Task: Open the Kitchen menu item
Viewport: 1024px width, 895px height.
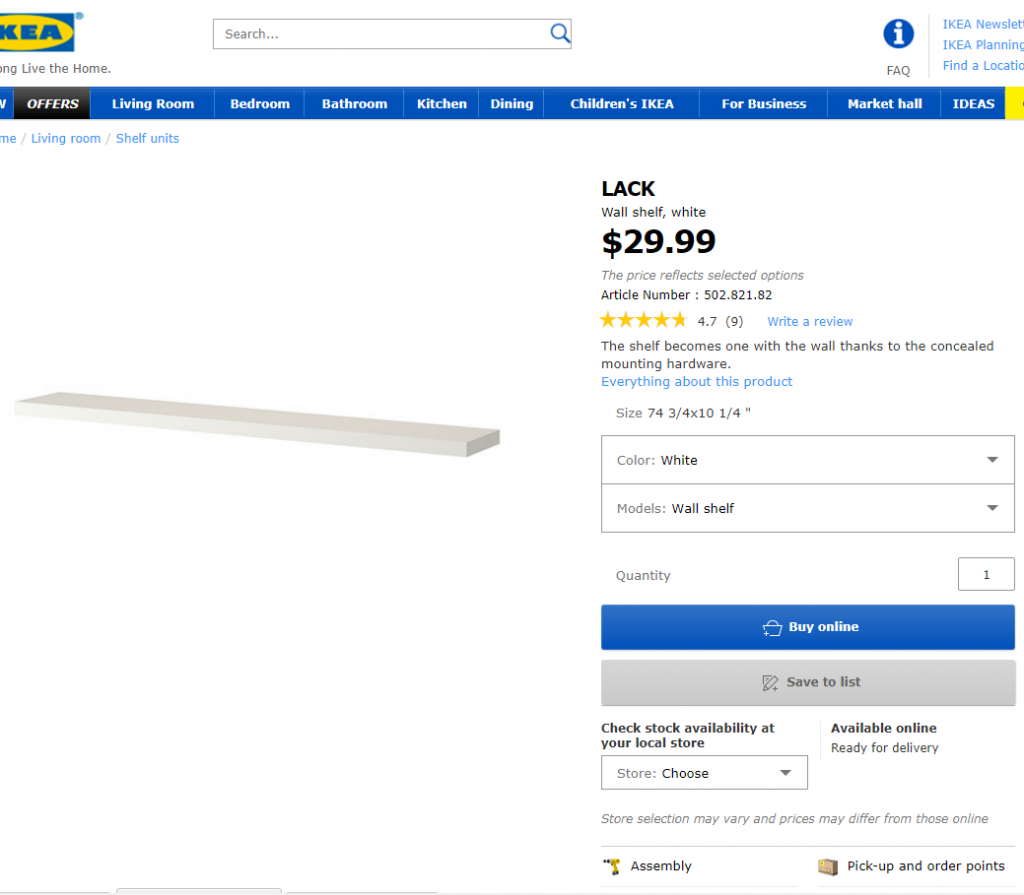Action: click(x=442, y=104)
